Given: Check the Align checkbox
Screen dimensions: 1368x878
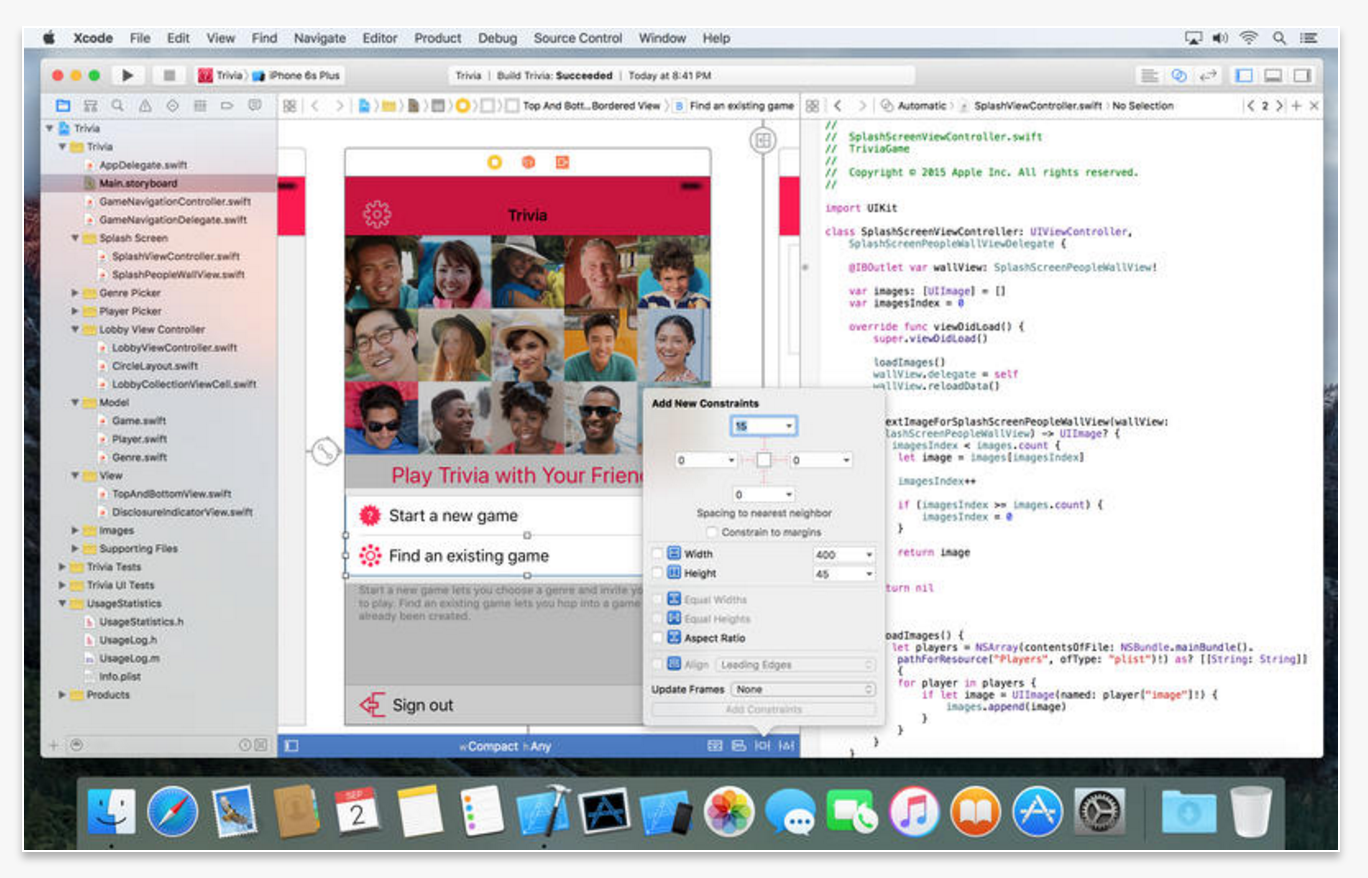Looking at the screenshot, I should pos(657,664).
